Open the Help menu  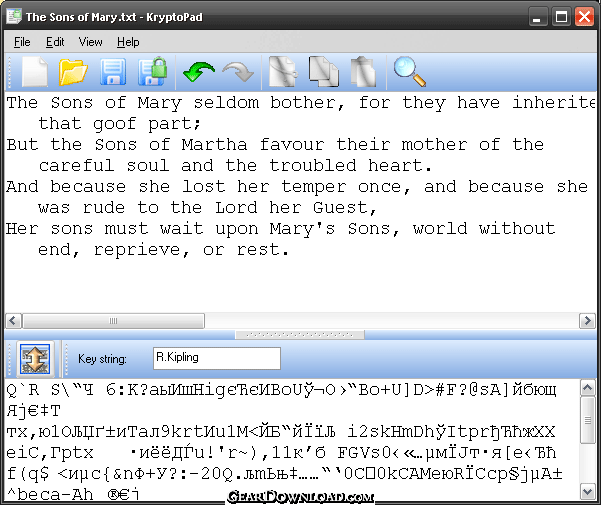pos(128,42)
